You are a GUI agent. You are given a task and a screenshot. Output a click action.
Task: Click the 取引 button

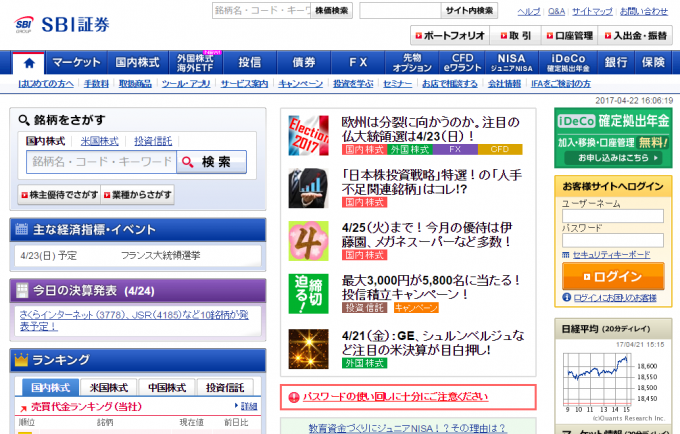point(516,36)
